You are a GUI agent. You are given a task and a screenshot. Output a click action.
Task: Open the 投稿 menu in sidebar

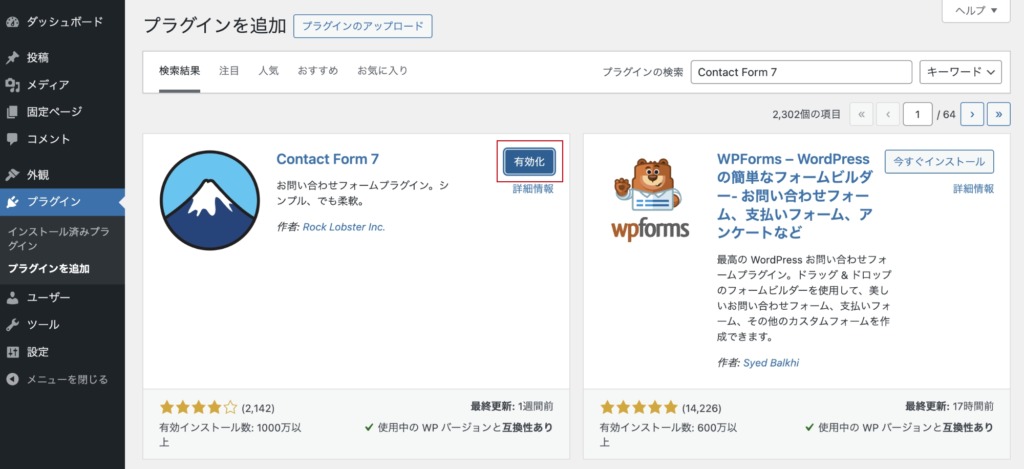coord(38,58)
